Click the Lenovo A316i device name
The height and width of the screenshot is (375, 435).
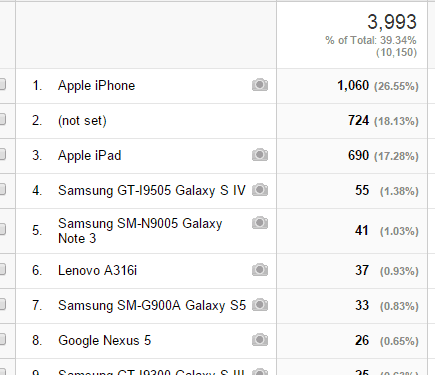pyautogui.click(x=98, y=270)
